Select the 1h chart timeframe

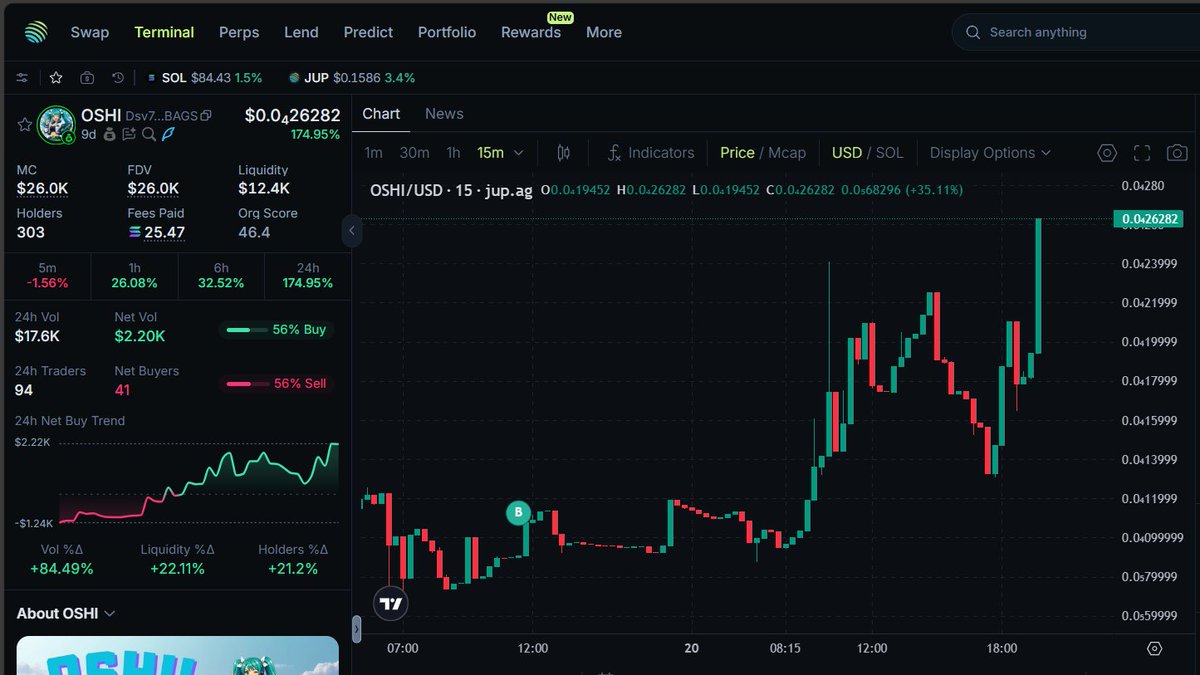coord(453,153)
